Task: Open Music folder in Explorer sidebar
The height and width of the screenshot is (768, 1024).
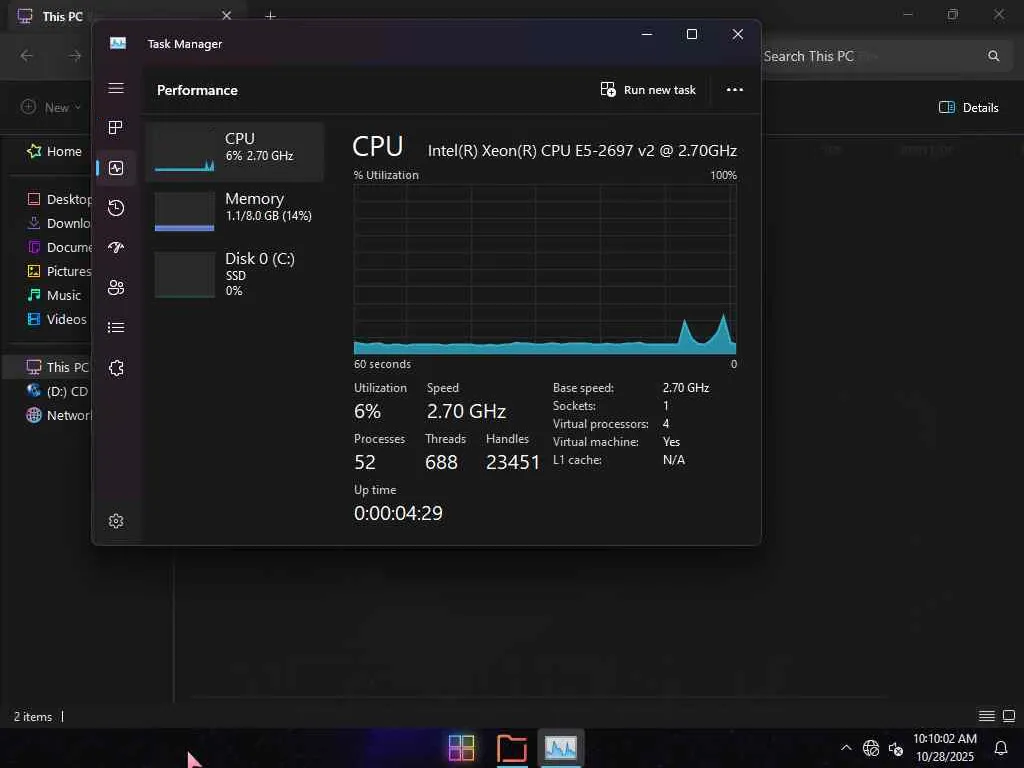Action: point(54,295)
